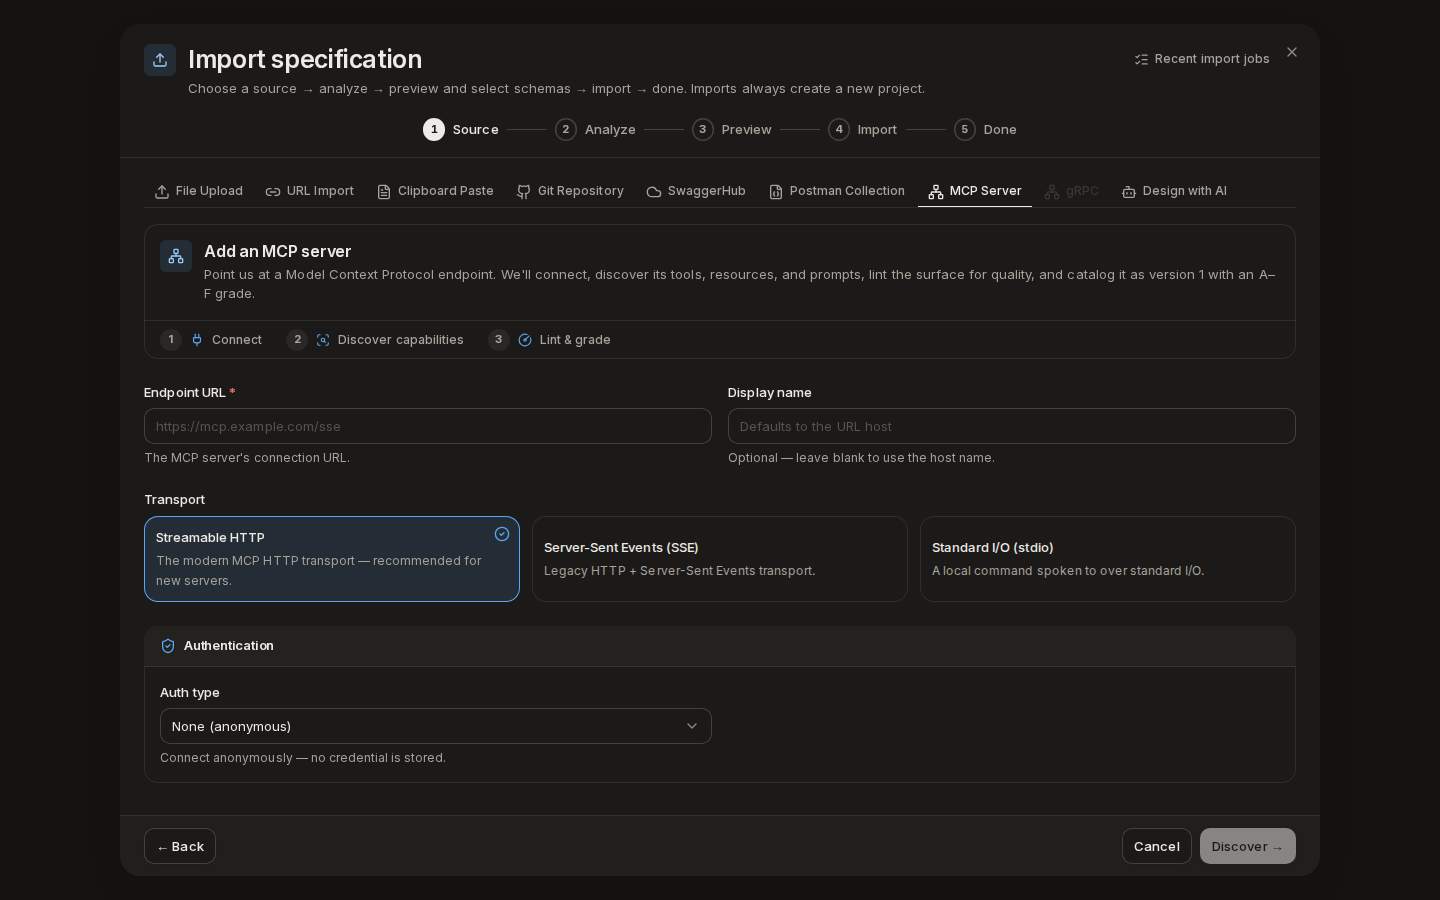Click the upload icon beside Import specification
This screenshot has width=1440, height=900.
coord(160,60)
